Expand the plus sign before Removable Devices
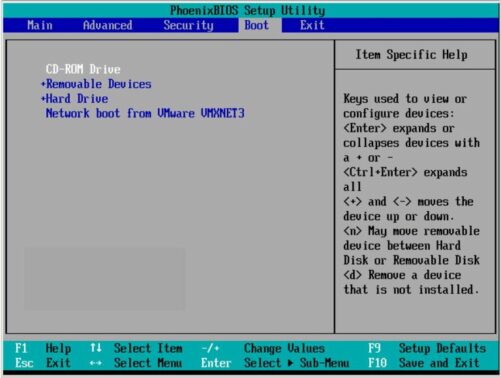Image resolution: width=501 pixels, height=378 pixels. (43, 84)
